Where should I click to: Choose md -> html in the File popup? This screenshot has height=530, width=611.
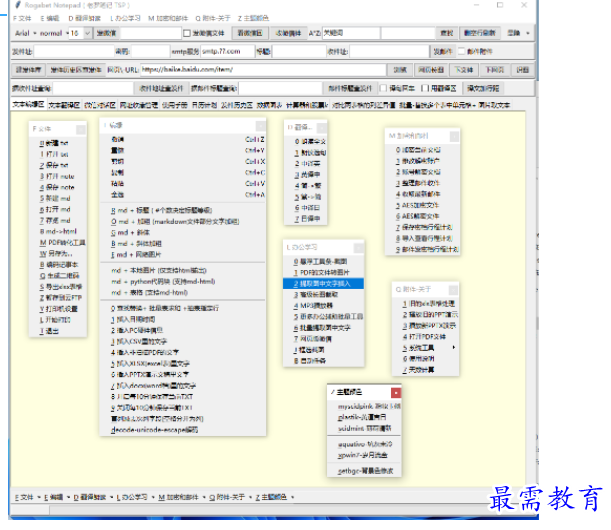coord(60,231)
